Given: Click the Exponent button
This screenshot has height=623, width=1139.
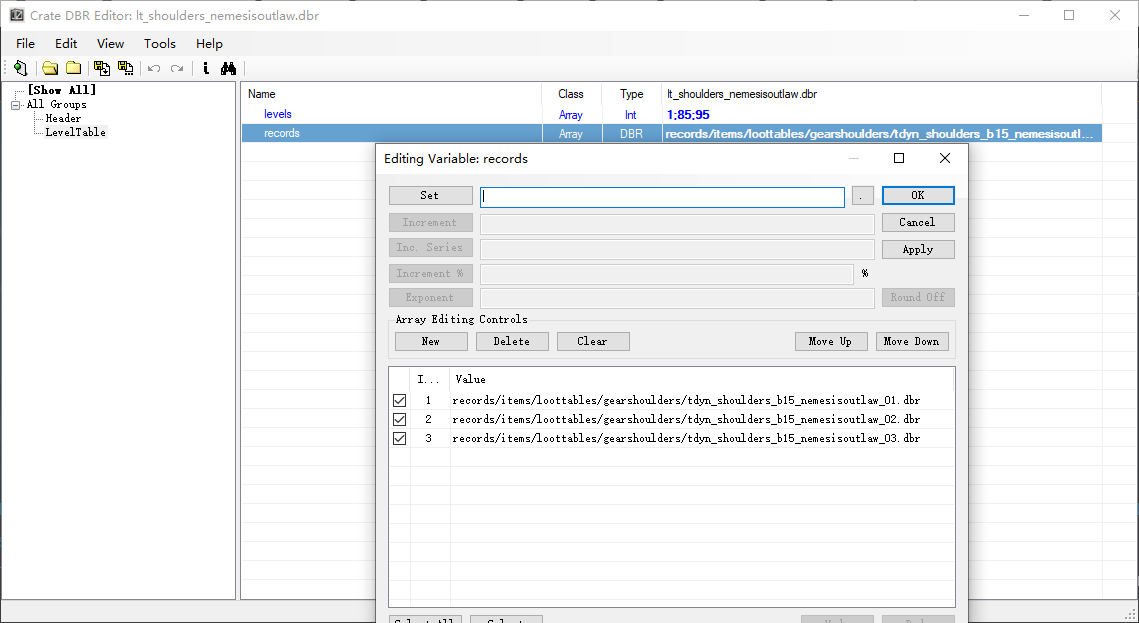Looking at the screenshot, I should click(430, 298).
